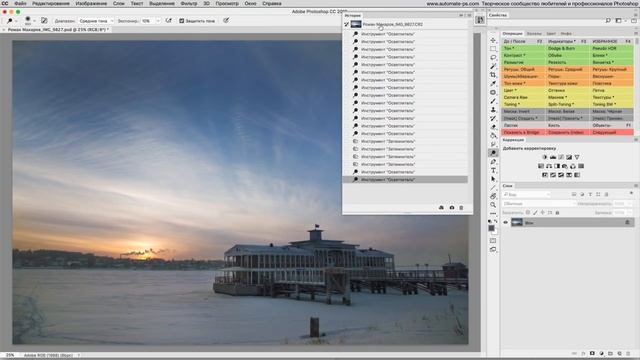The image size is (640, 360).
Task: Open the Изображение menu
Action: pyautogui.click(x=91, y=3)
